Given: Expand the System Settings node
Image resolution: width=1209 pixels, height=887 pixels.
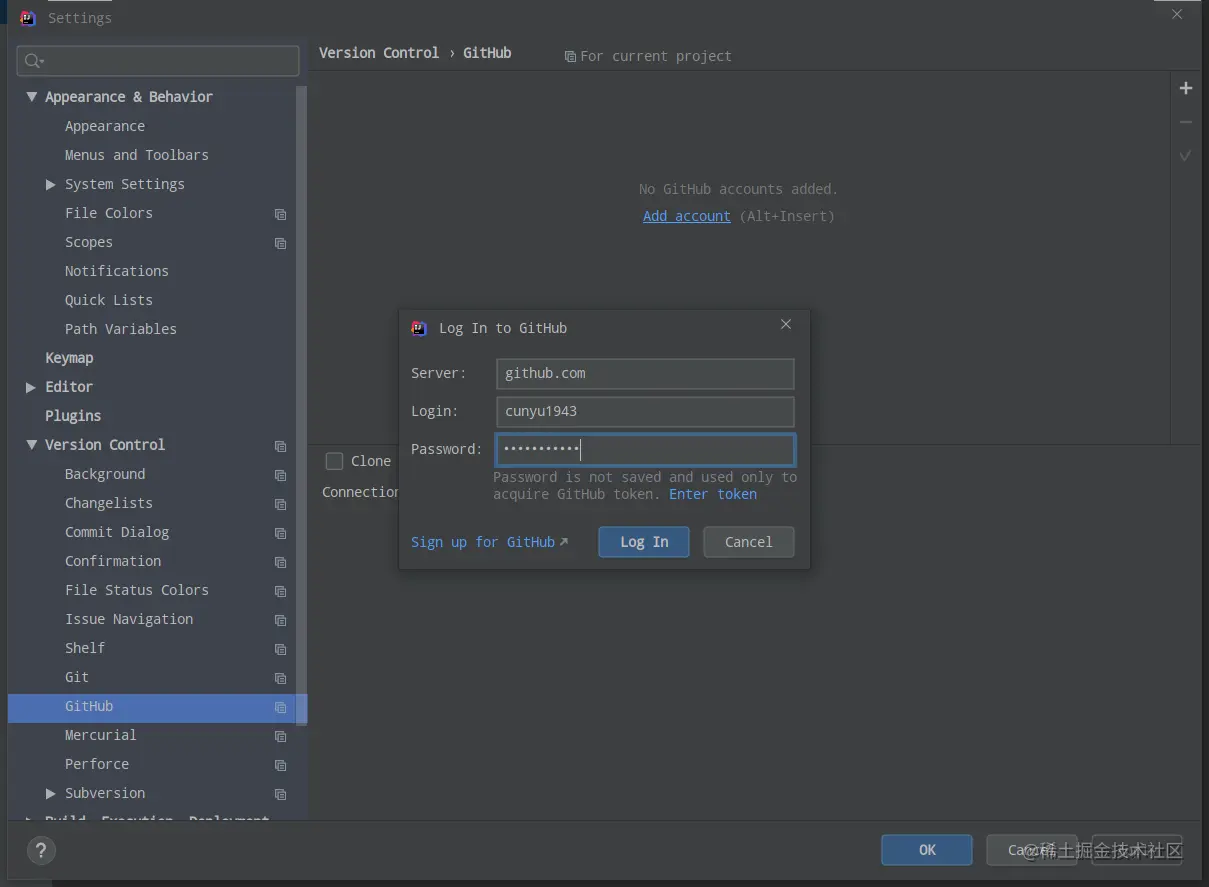Looking at the screenshot, I should point(51,184).
